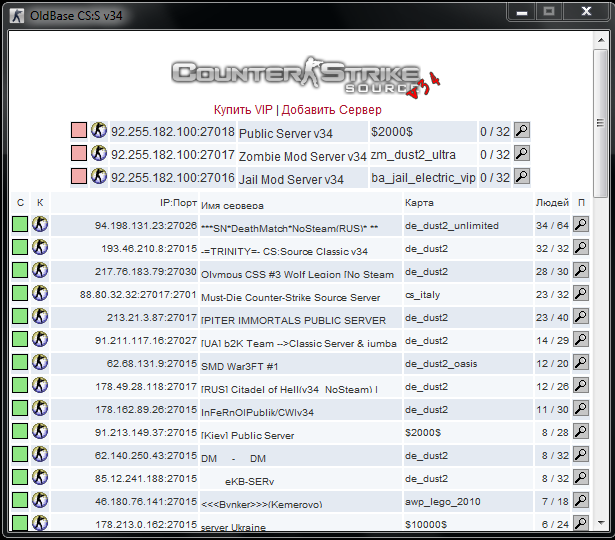The image size is (615, 540).
Task: Click magnifier for Citadel of Hell row
Action: pos(580,385)
